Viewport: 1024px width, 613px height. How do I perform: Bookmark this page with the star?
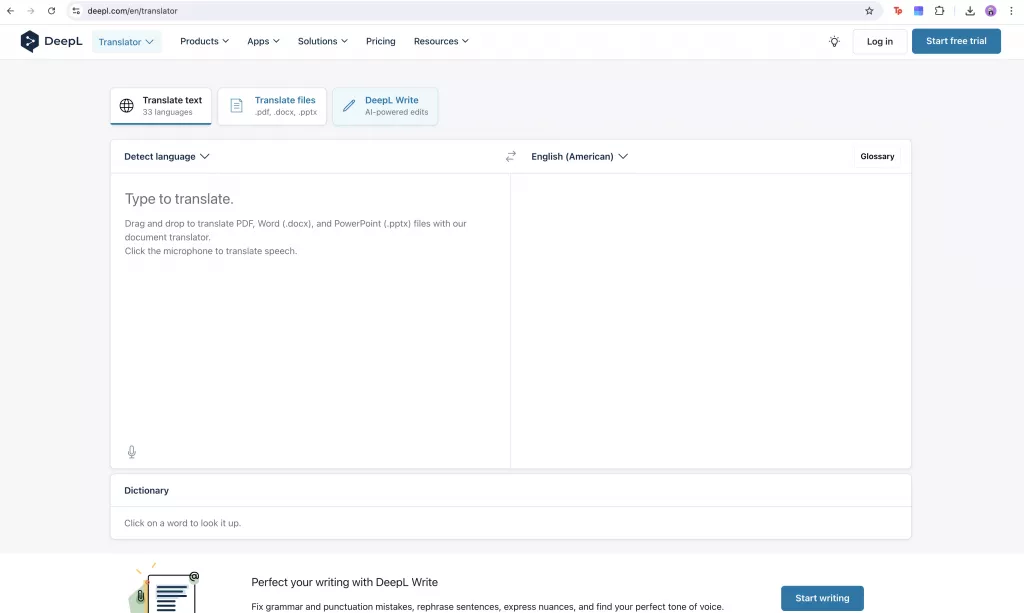pyautogui.click(x=869, y=11)
